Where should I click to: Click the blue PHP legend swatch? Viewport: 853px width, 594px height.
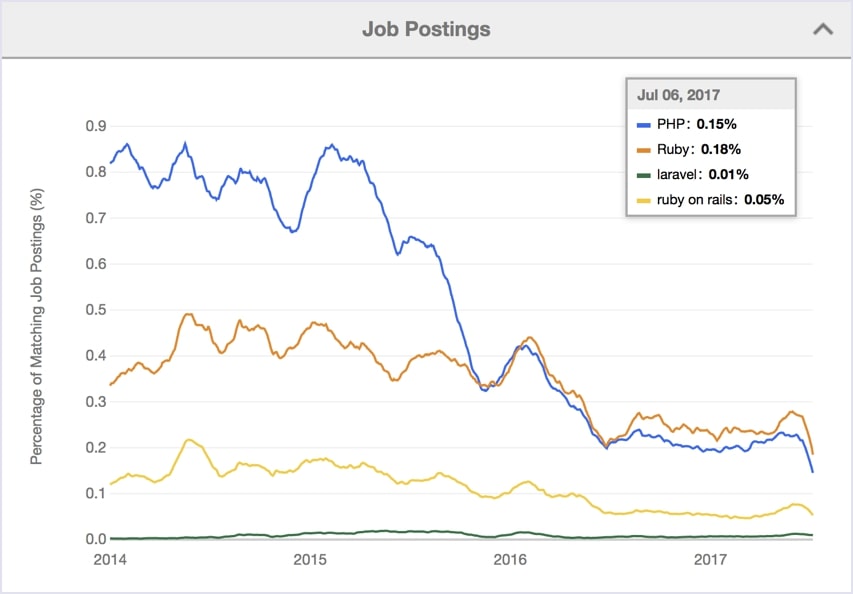[x=645, y=125]
